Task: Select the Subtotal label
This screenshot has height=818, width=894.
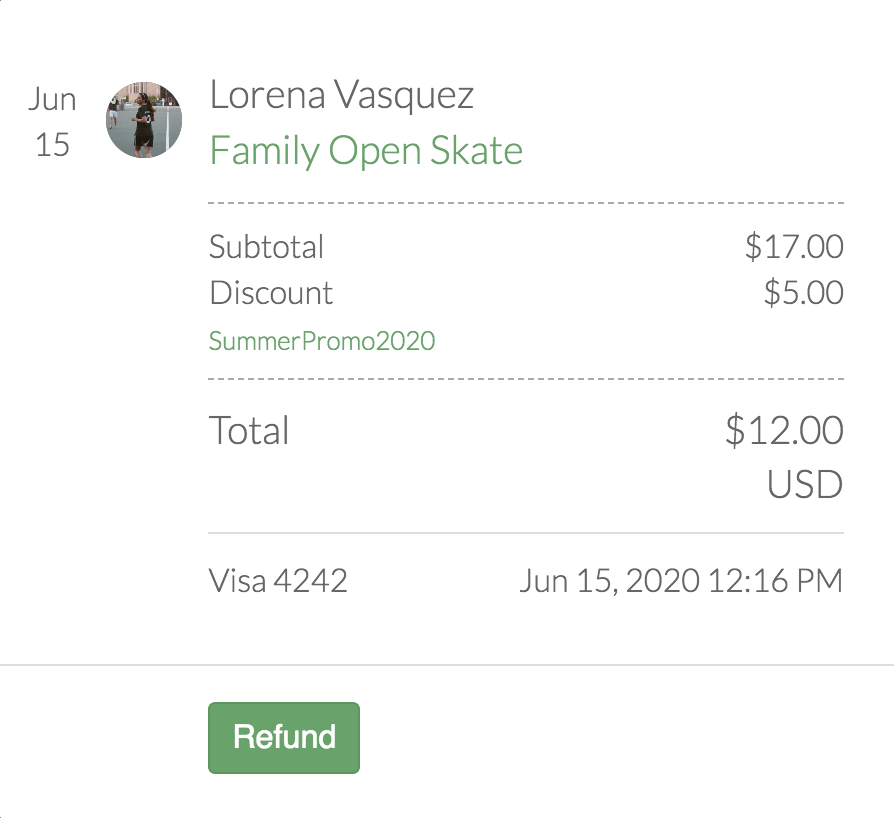Action: tap(267, 246)
